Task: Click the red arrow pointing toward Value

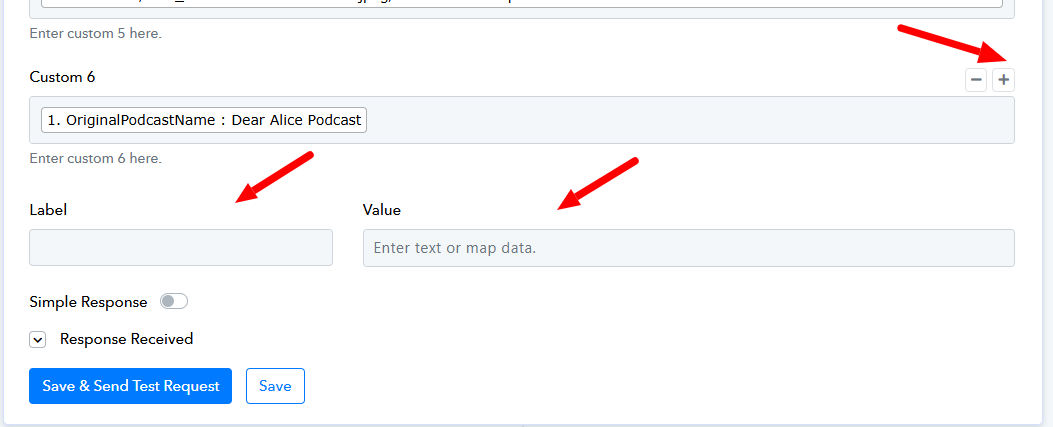Action: (x=598, y=183)
